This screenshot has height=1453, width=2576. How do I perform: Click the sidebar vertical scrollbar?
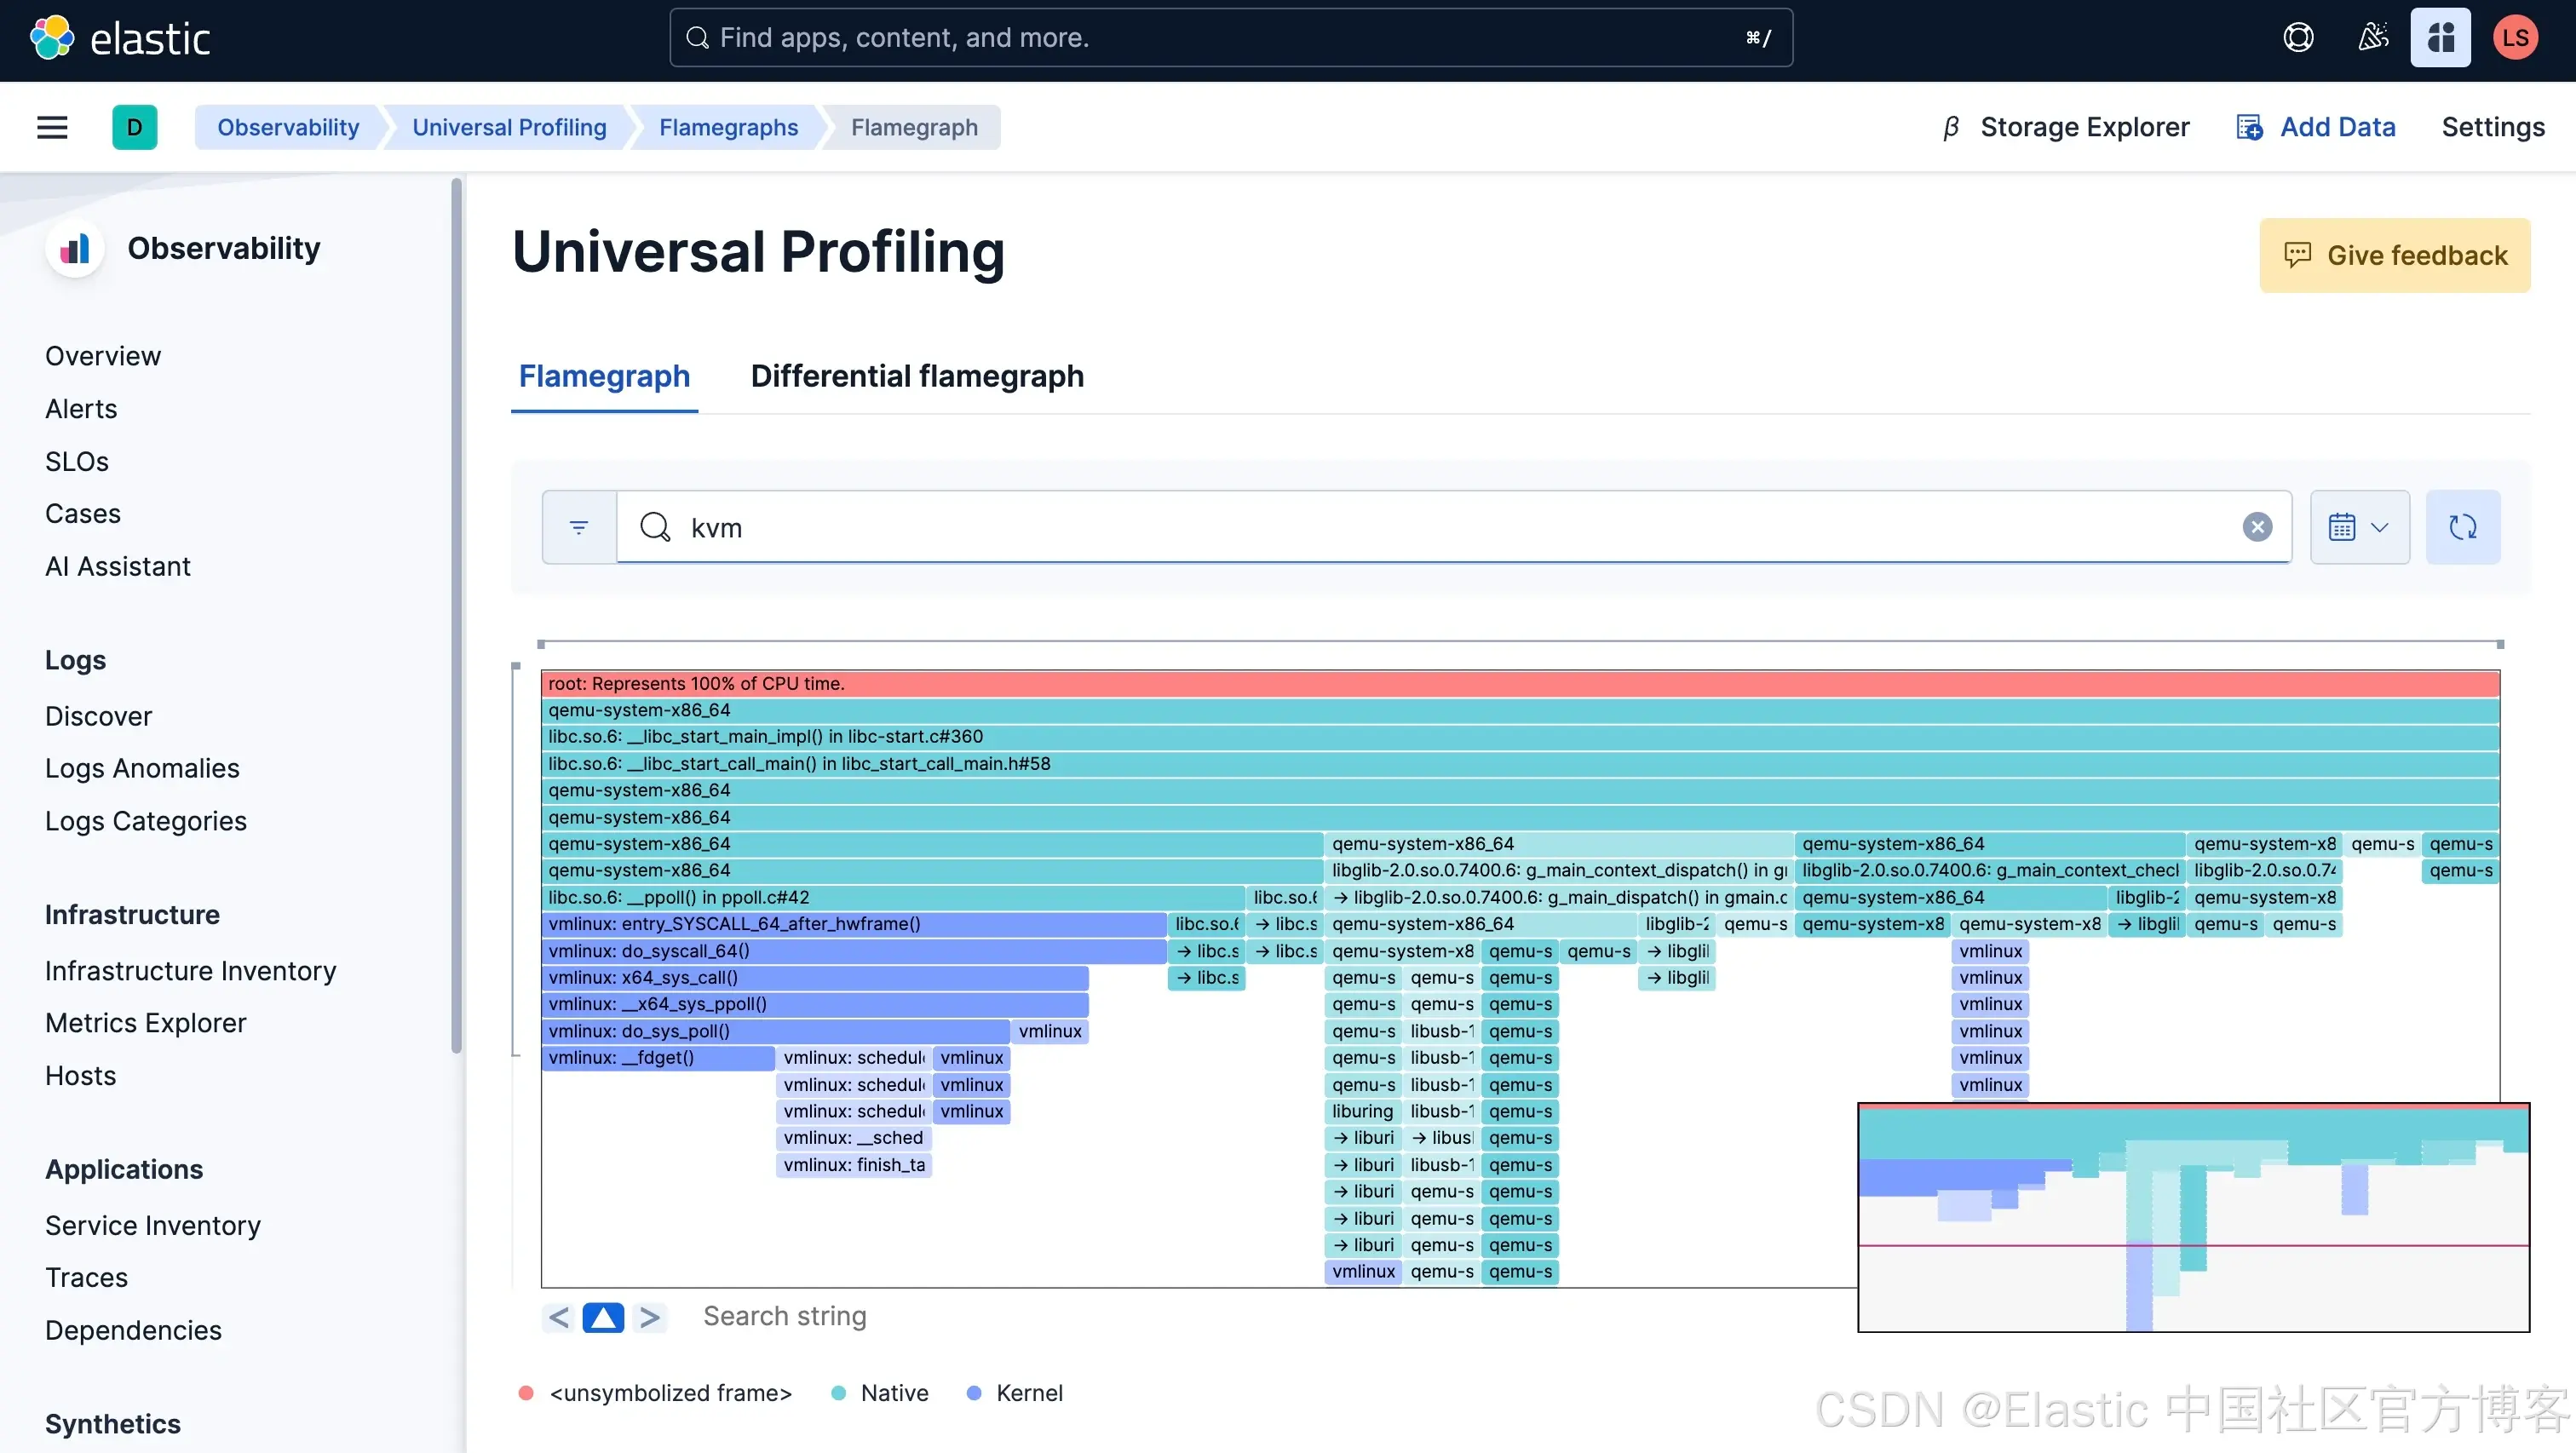(x=456, y=615)
